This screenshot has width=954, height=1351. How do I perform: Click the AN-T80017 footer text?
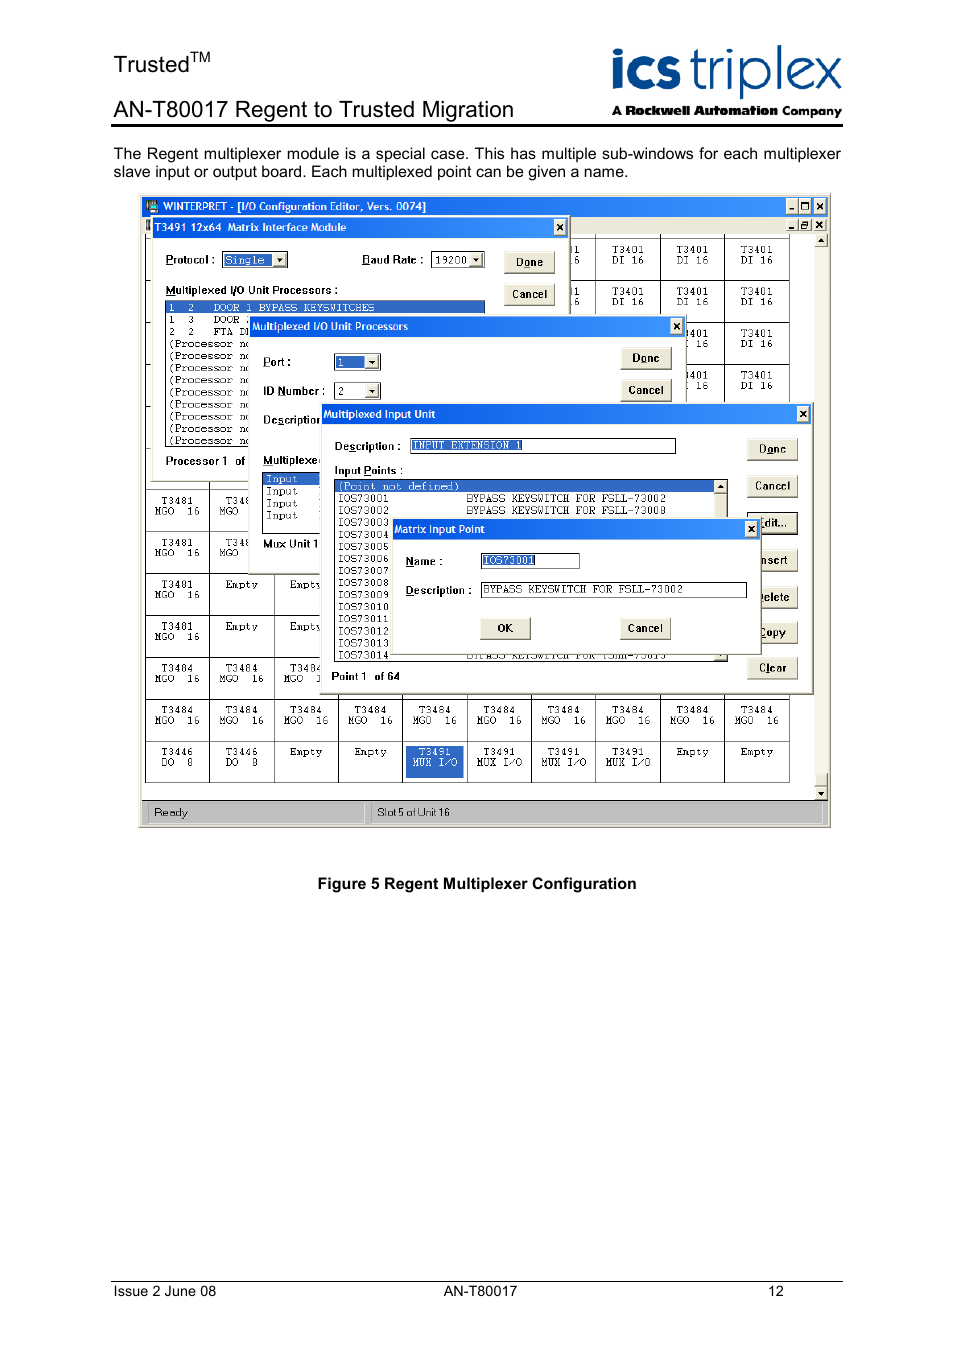[480, 1291]
